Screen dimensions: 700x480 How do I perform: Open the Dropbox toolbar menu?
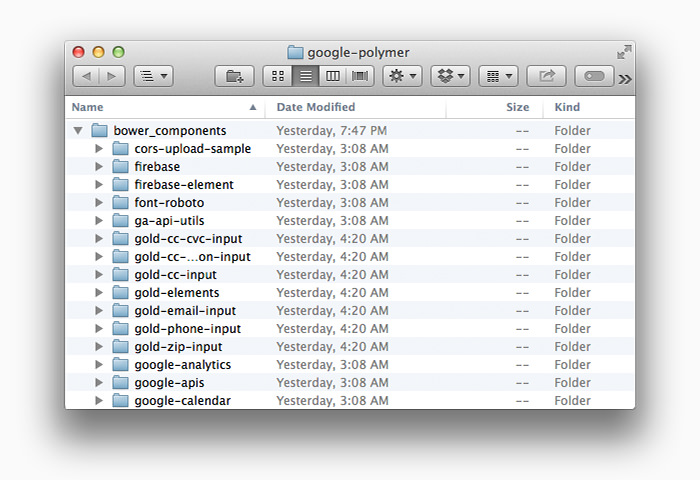coord(450,76)
